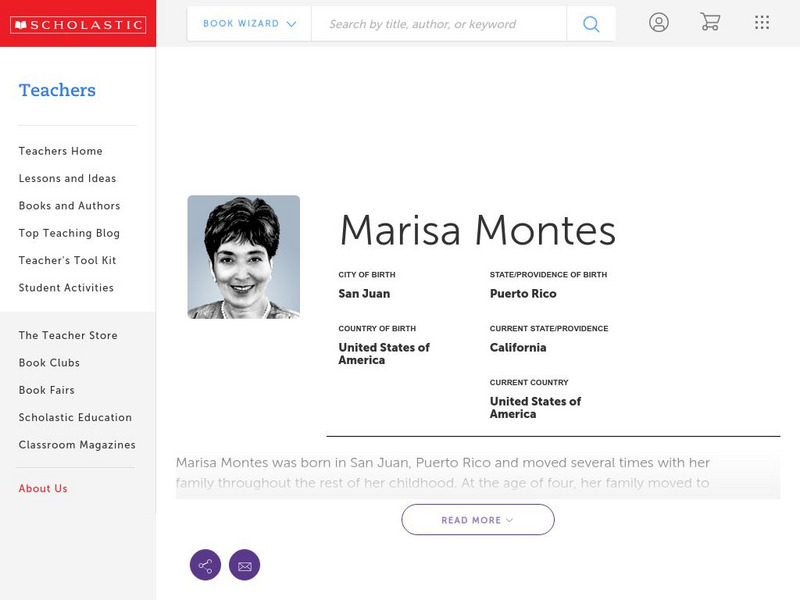Click Marisa Montes portrait photo
The image size is (800, 600).
[x=243, y=257]
